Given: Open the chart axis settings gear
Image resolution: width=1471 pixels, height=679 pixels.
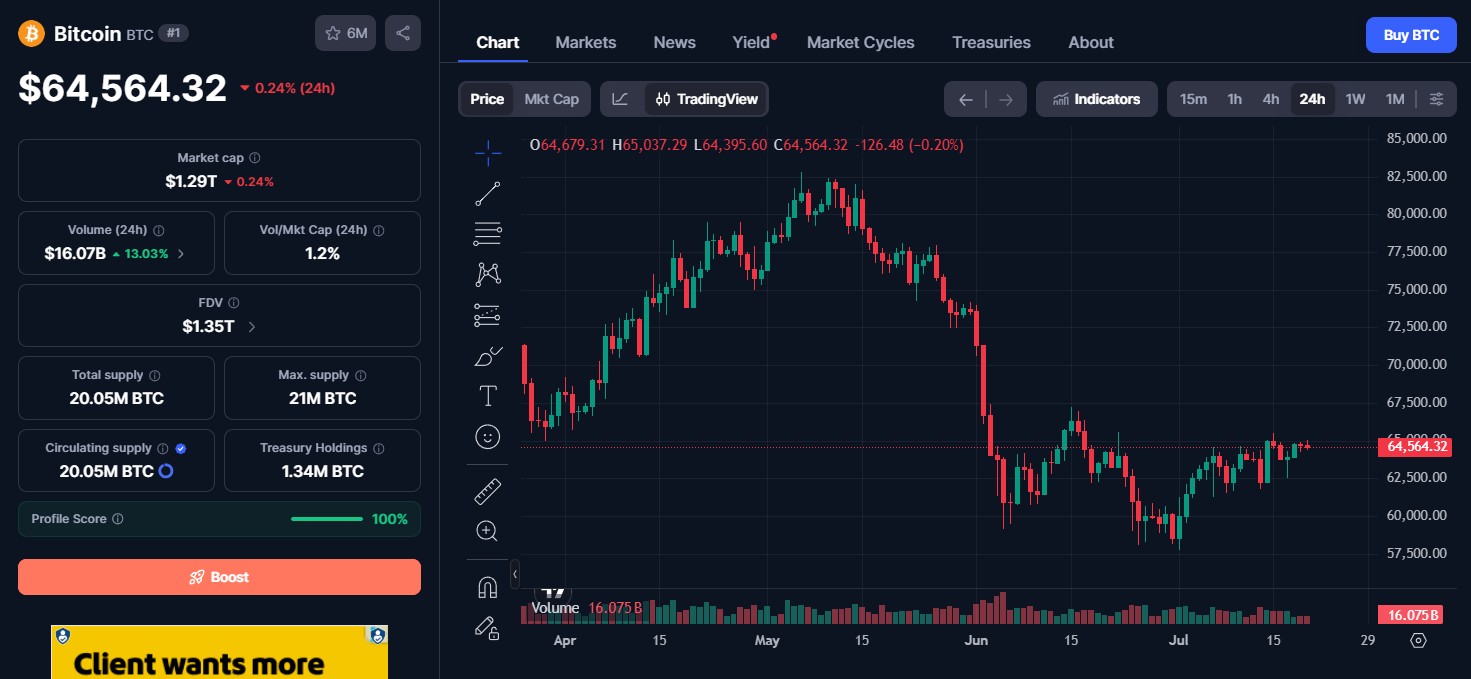Looking at the screenshot, I should pyautogui.click(x=1418, y=640).
